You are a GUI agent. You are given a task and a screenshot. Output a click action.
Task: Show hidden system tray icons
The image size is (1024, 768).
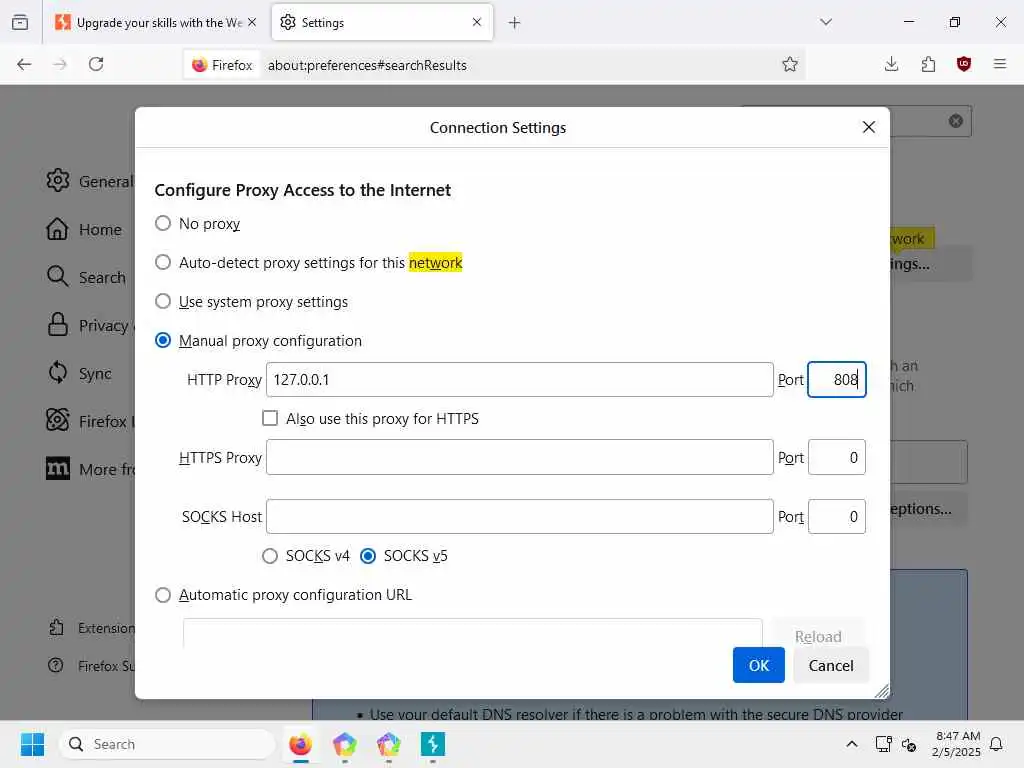click(852, 744)
